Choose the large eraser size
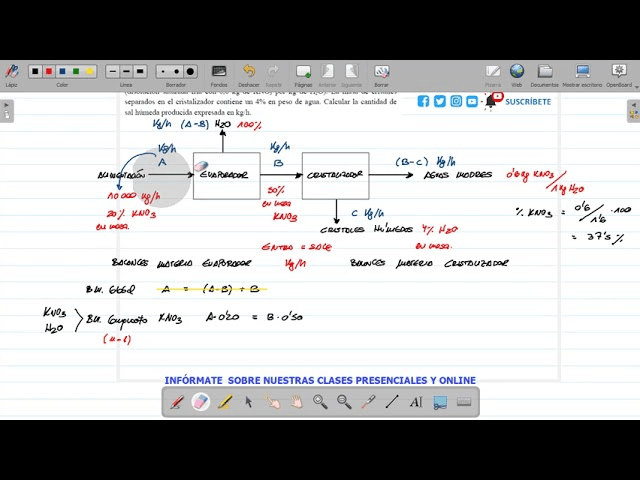The image size is (640, 480). (190, 71)
